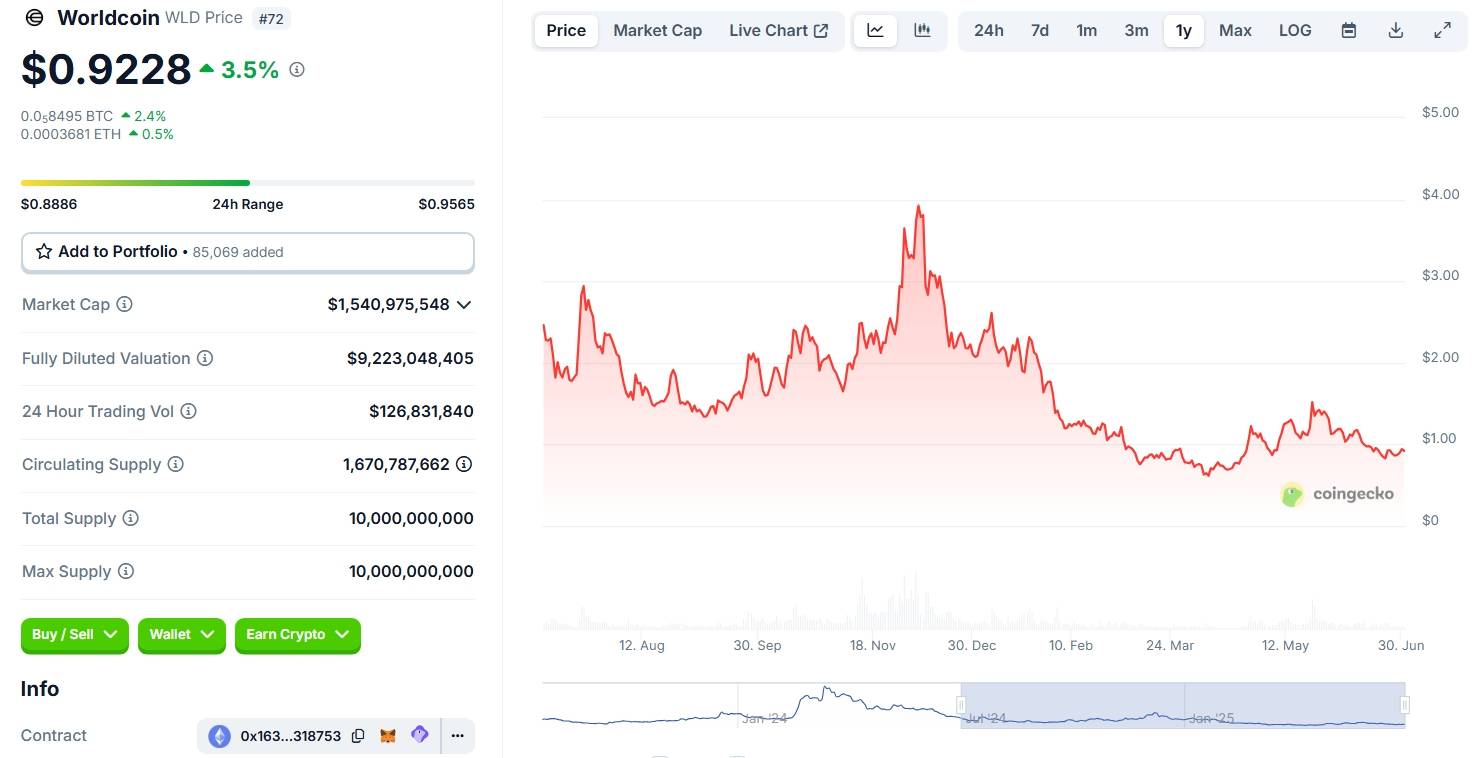Viewport: 1481px width, 758px height.
Task: Open the Wallet dropdown
Action: 182,634
